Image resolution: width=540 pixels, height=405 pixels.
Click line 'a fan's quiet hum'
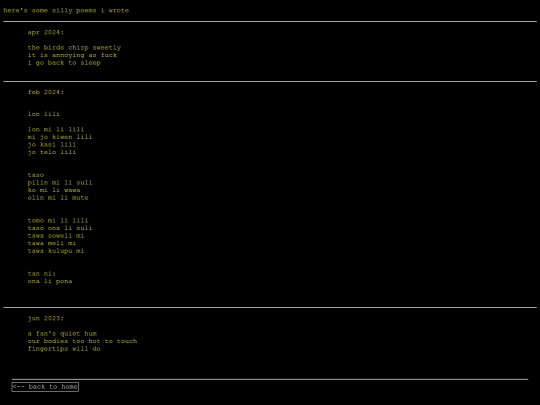62,333
